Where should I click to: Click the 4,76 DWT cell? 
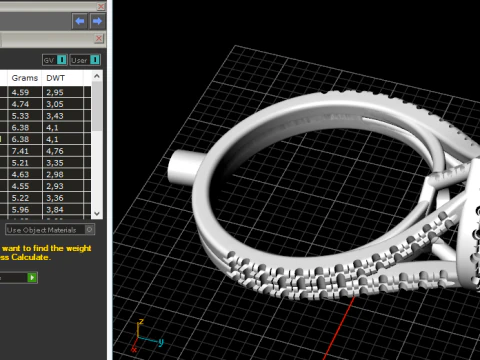pos(63,151)
